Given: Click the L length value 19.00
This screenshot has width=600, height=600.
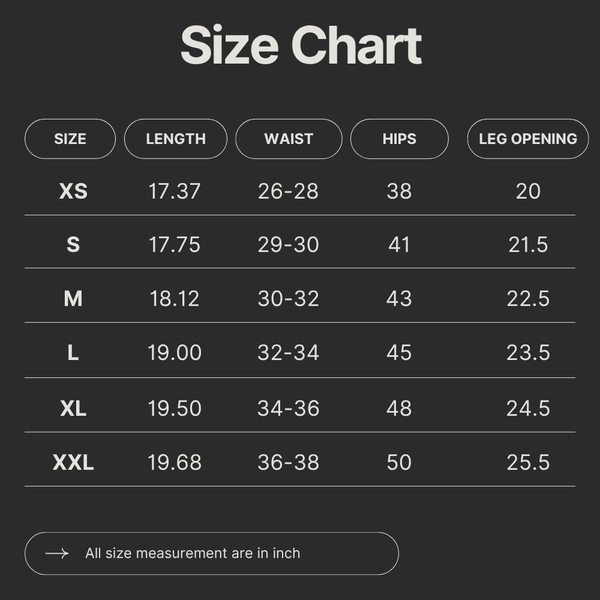Looking at the screenshot, I should tap(174, 352).
